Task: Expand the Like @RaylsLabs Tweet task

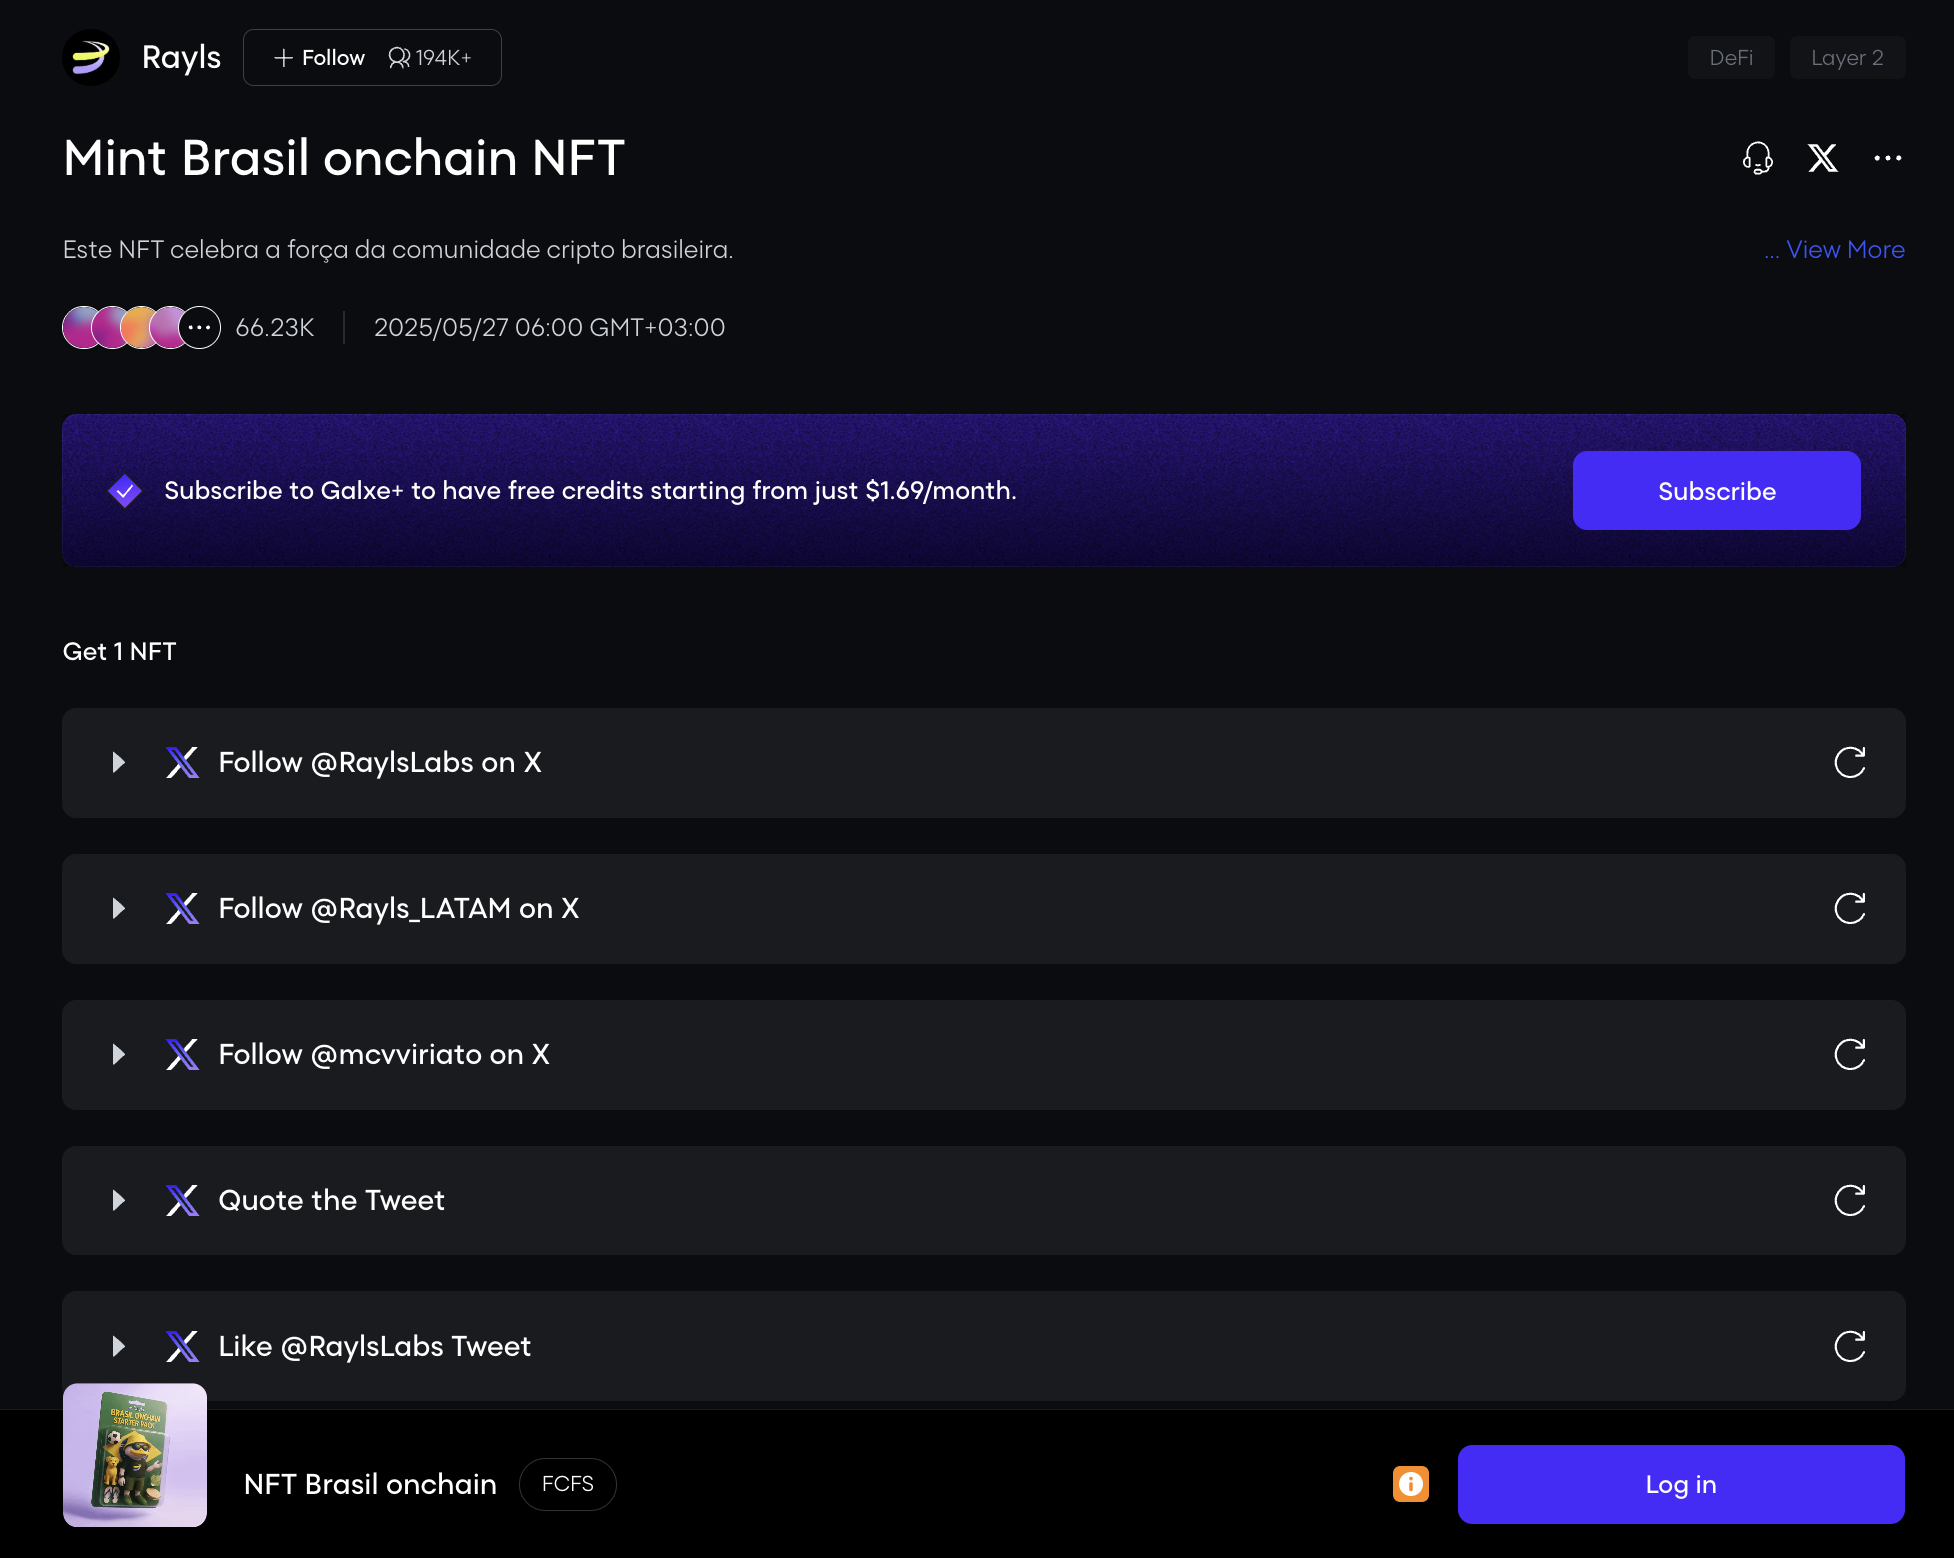Action: [x=118, y=1347]
